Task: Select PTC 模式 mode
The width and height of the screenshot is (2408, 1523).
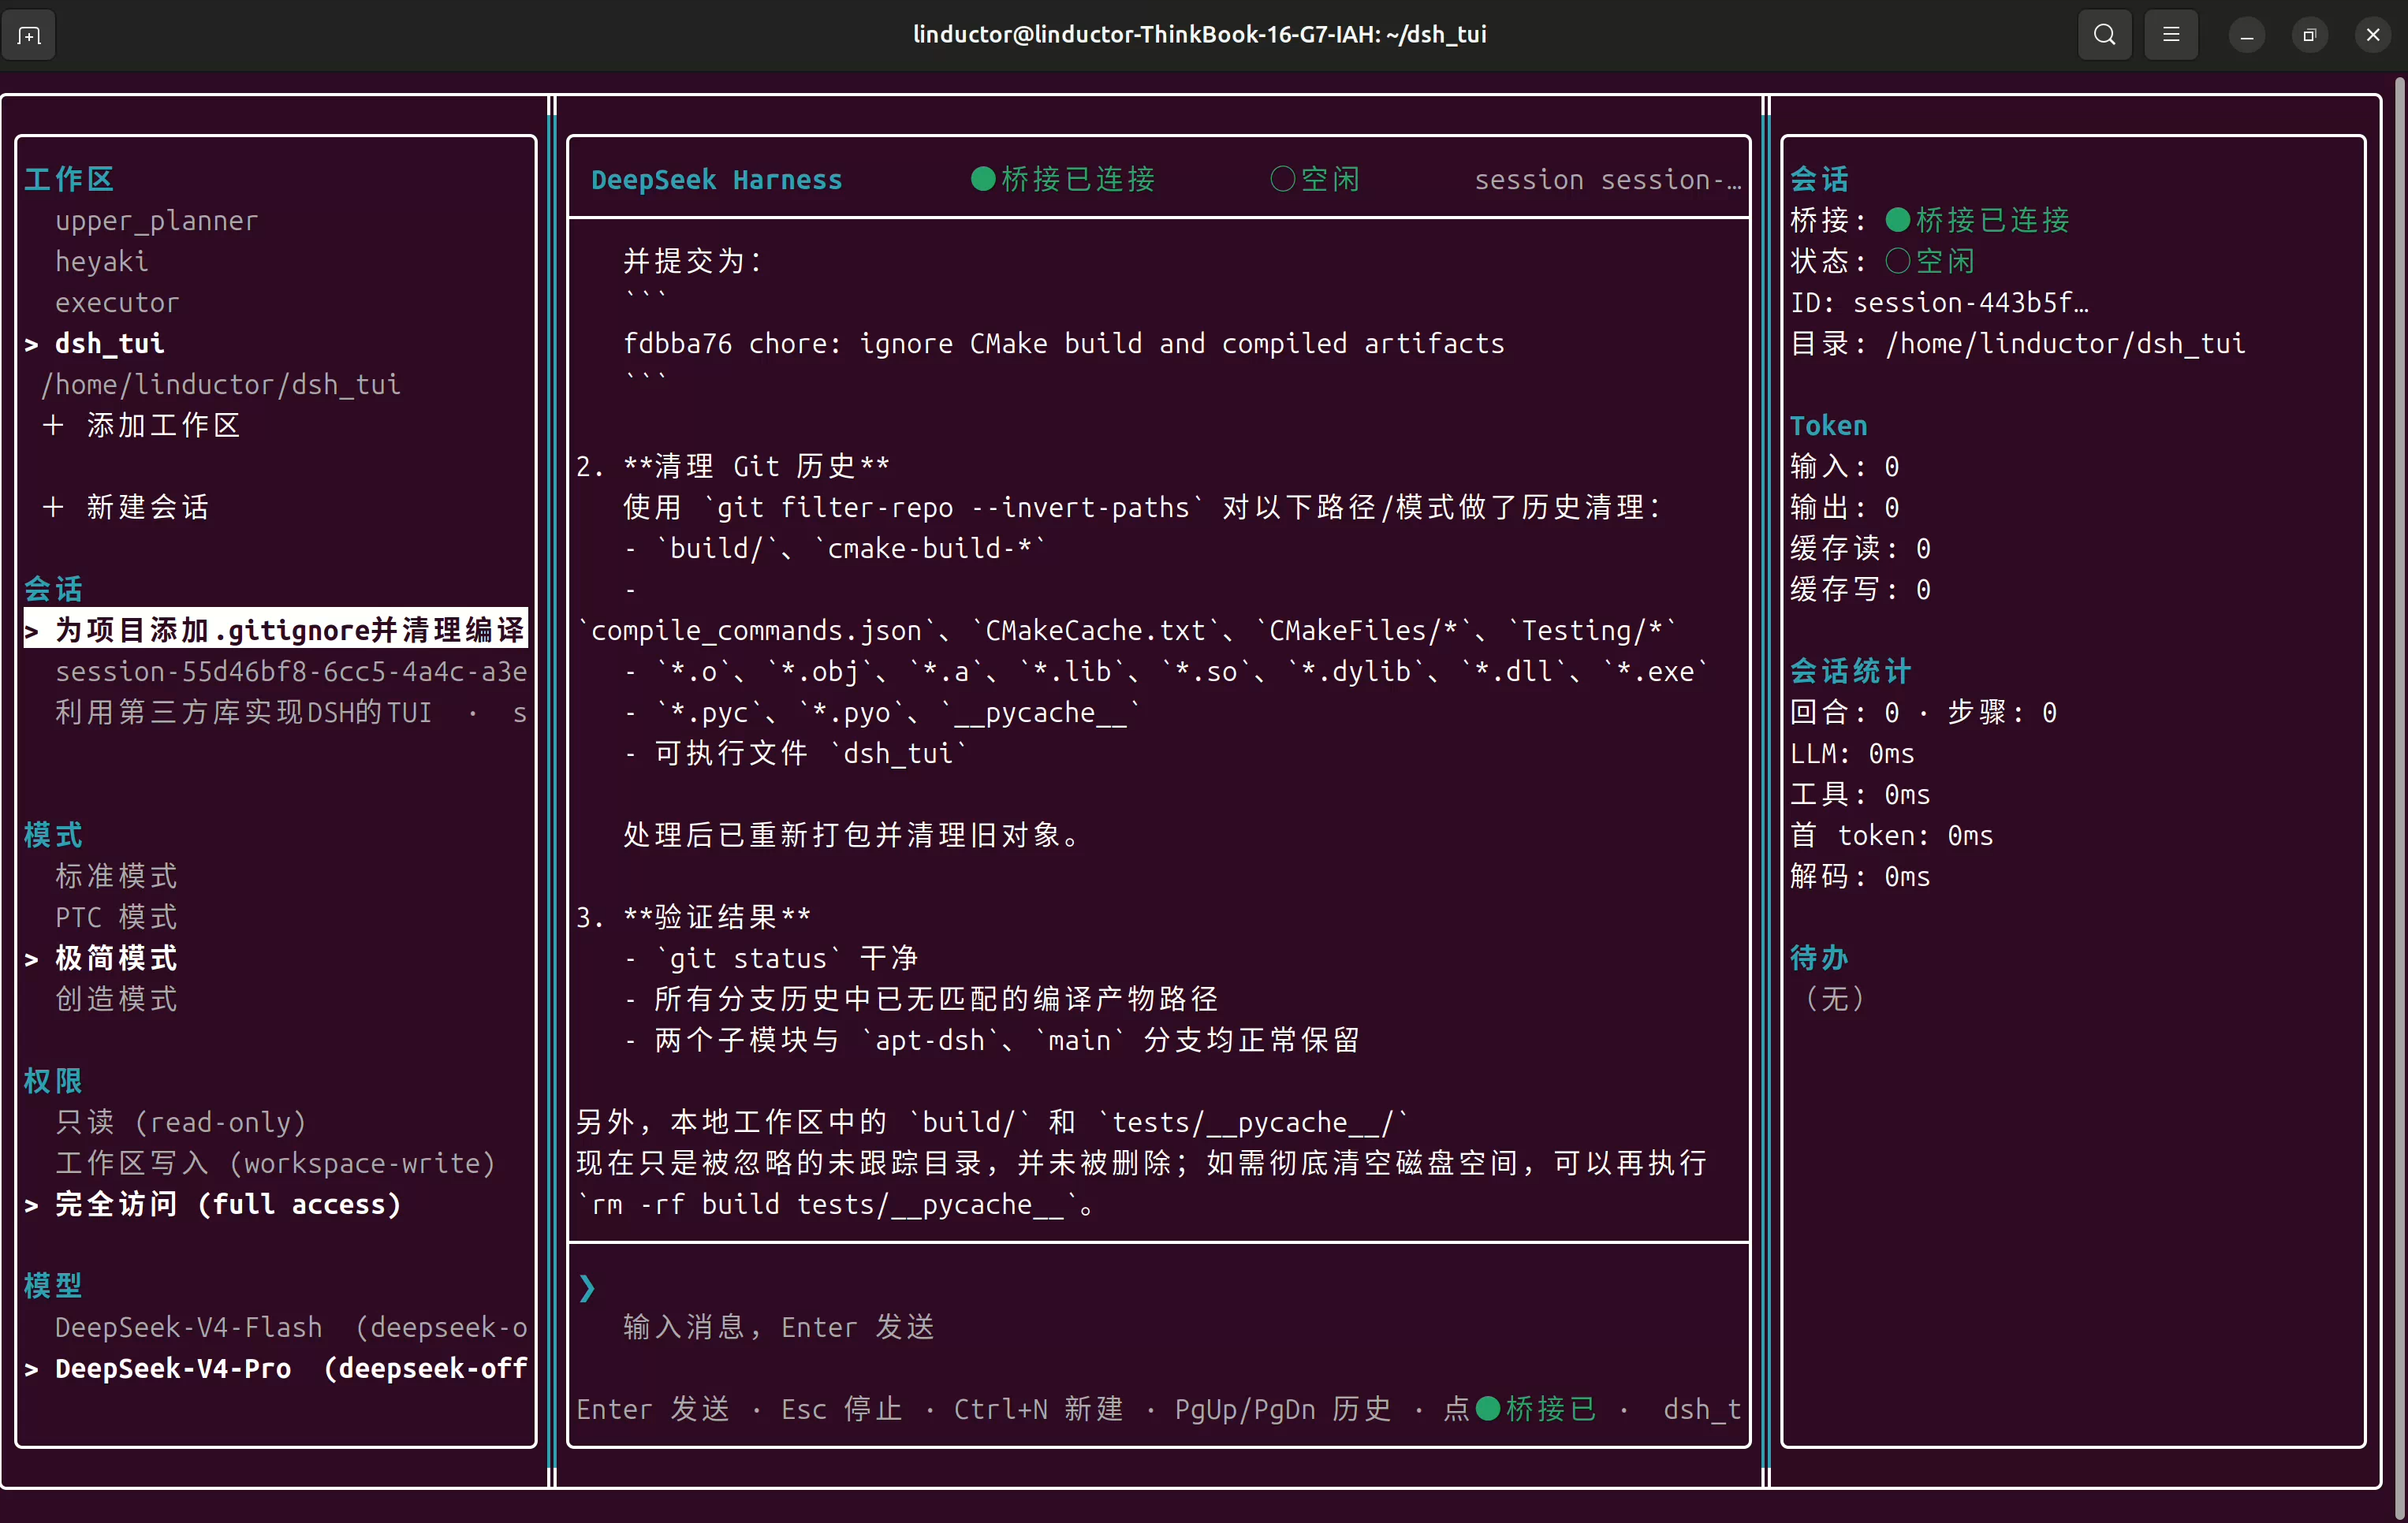Action: tap(116, 917)
